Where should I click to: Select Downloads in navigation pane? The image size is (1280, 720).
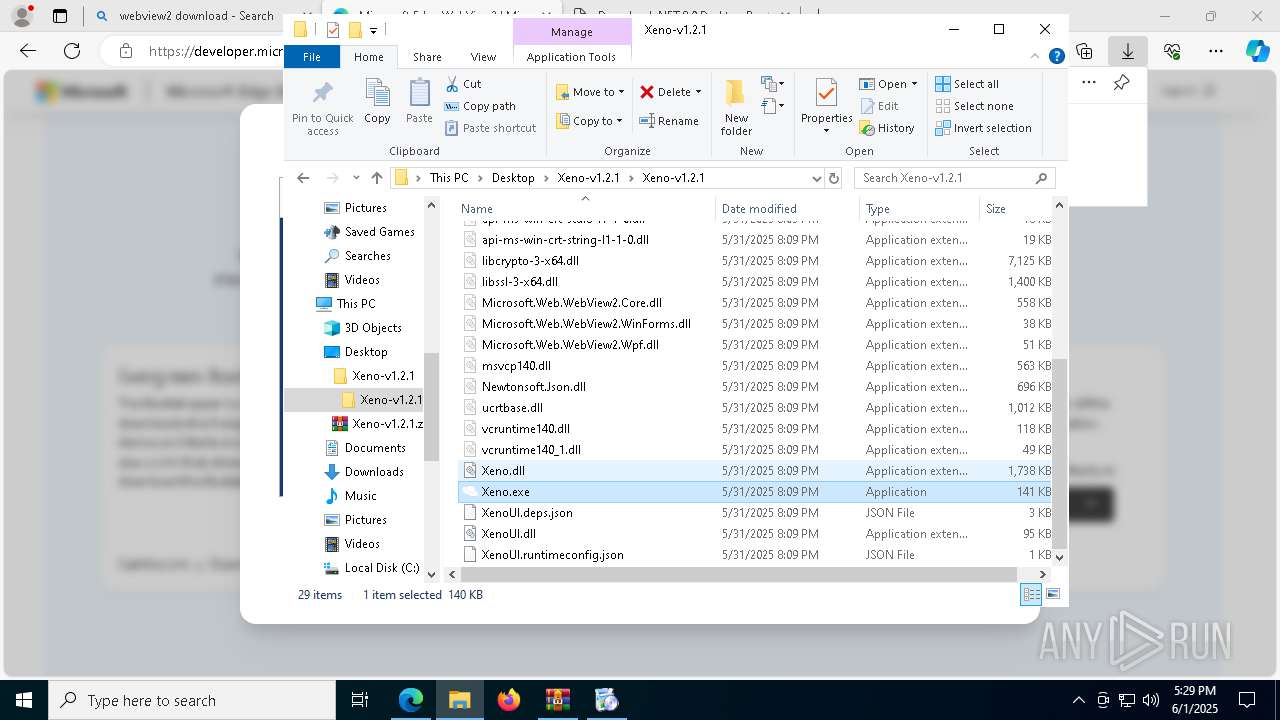click(x=374, y=472)
